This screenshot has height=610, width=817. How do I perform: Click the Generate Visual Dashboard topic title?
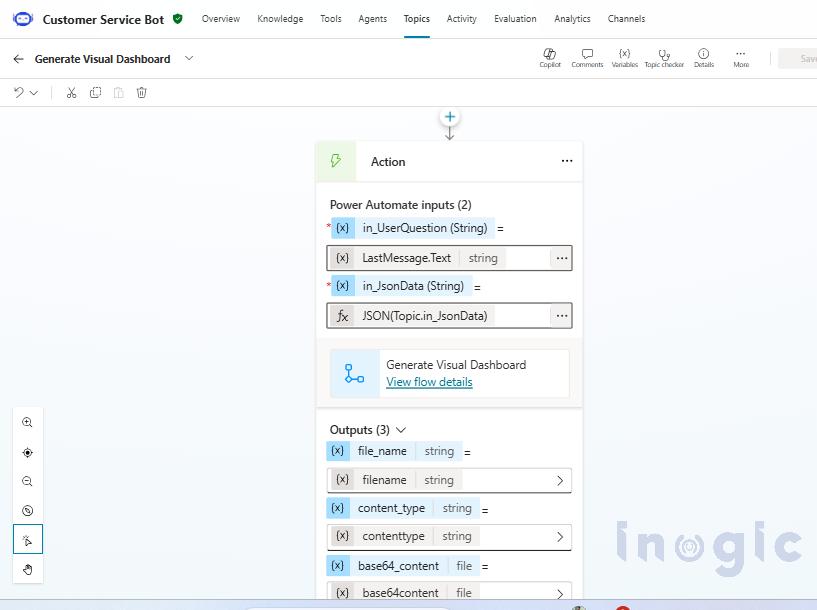click(103, 59)
